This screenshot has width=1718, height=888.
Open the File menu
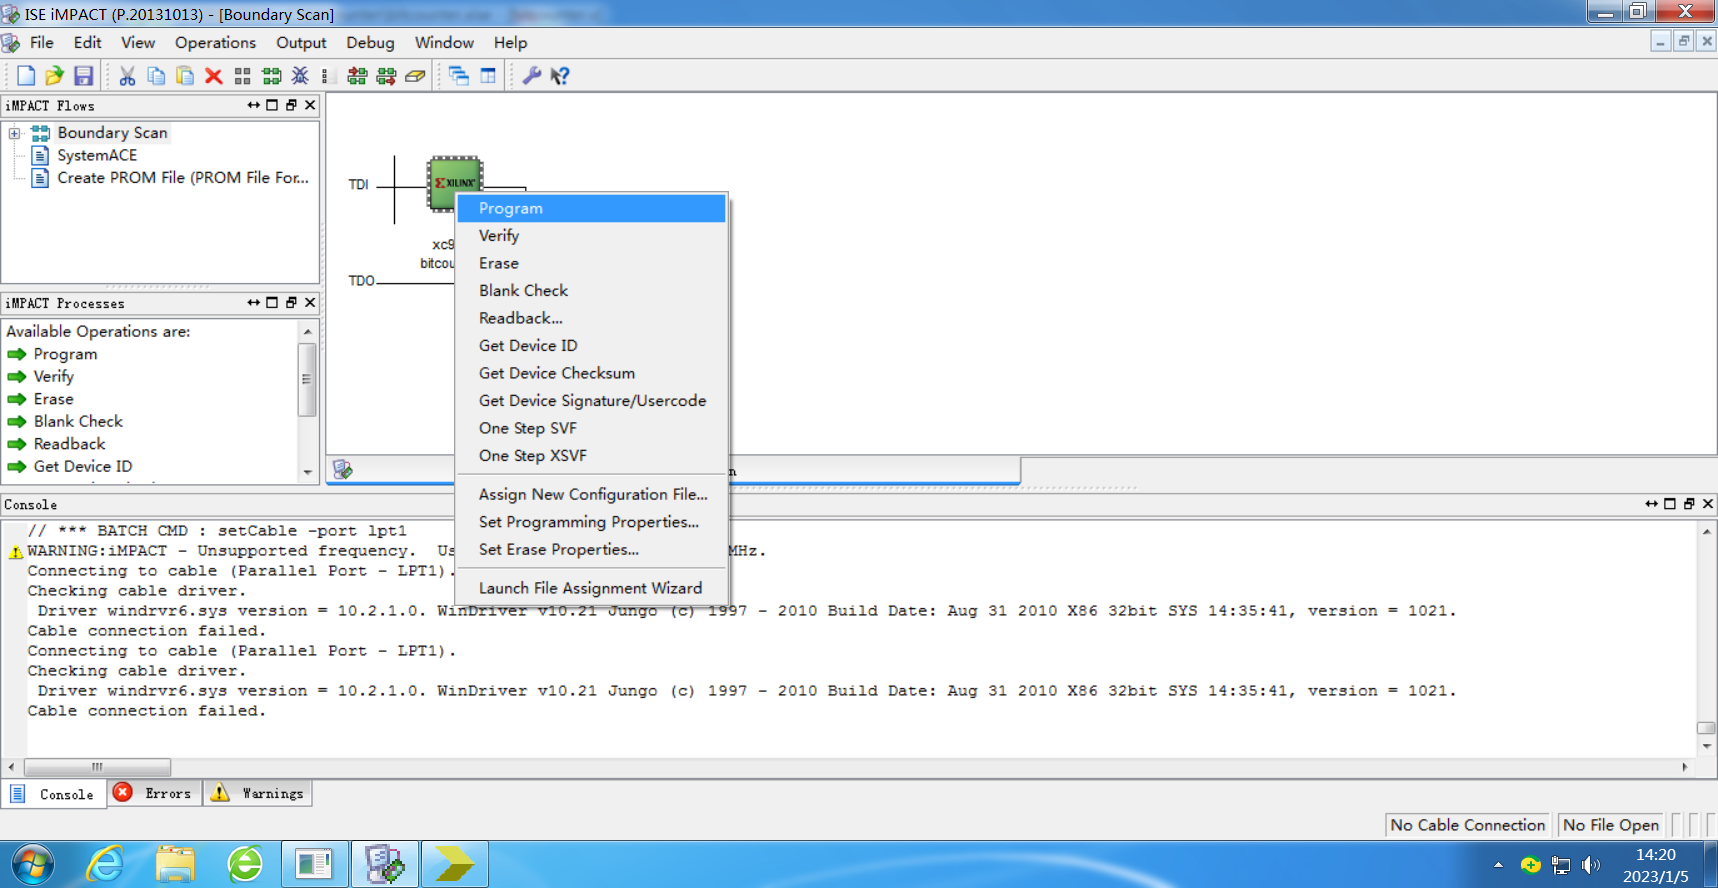(x=41, y=43)
